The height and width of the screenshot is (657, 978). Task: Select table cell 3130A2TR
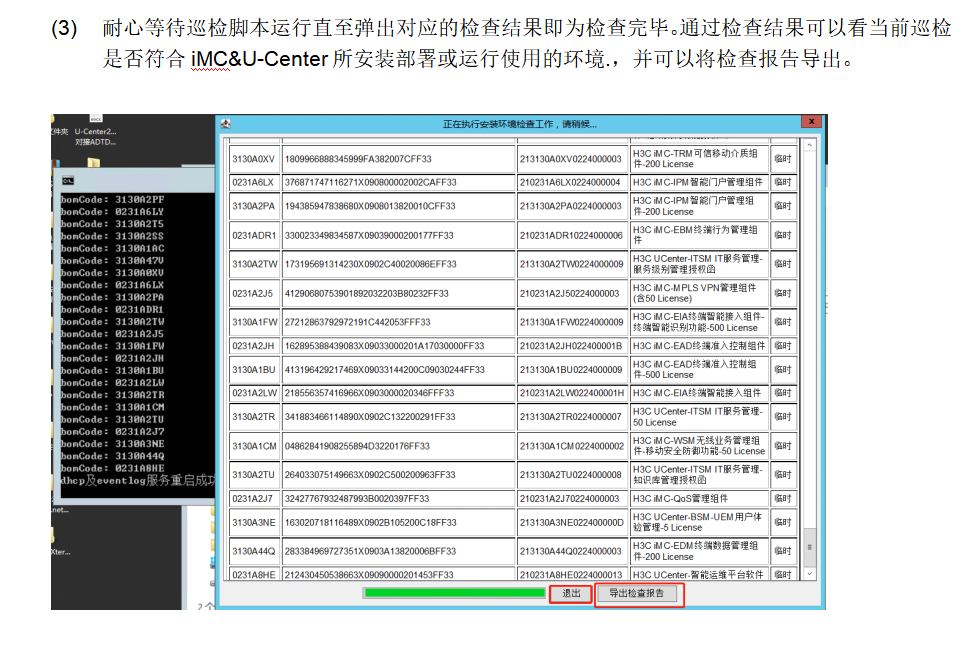click(254, 416)
